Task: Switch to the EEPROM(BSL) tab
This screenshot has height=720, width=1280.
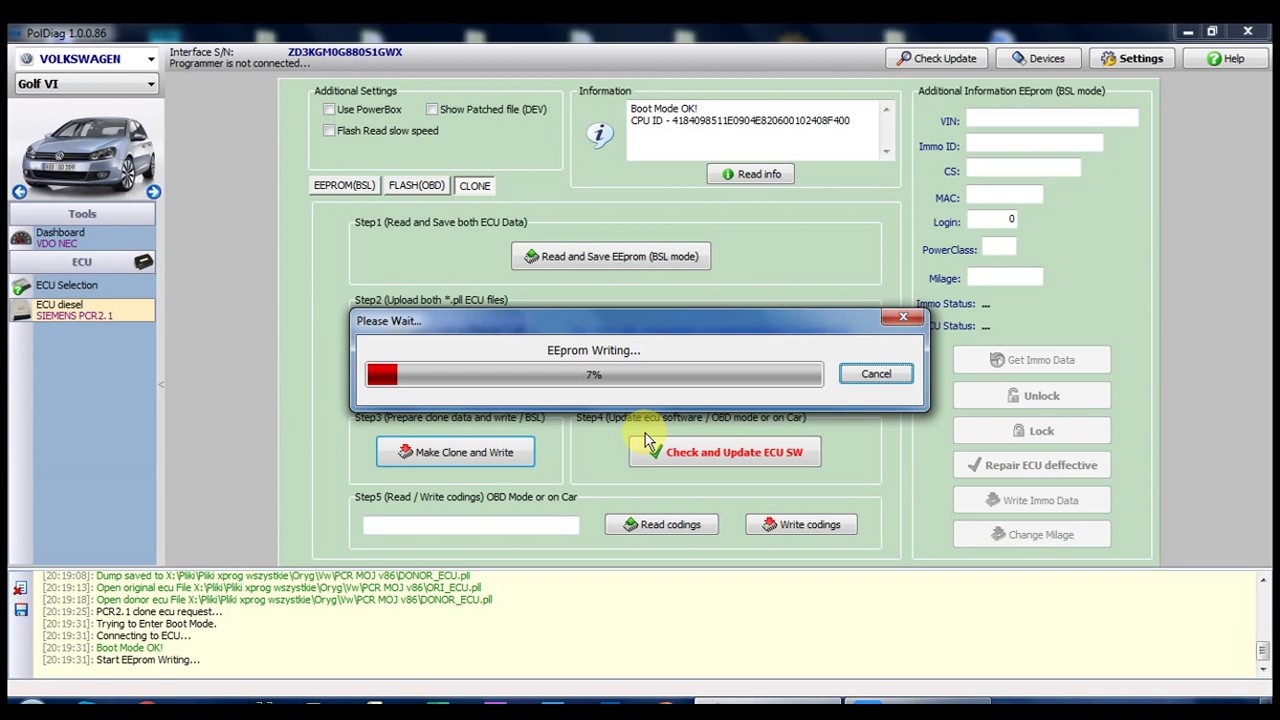Action: click(x=344, y=186)
